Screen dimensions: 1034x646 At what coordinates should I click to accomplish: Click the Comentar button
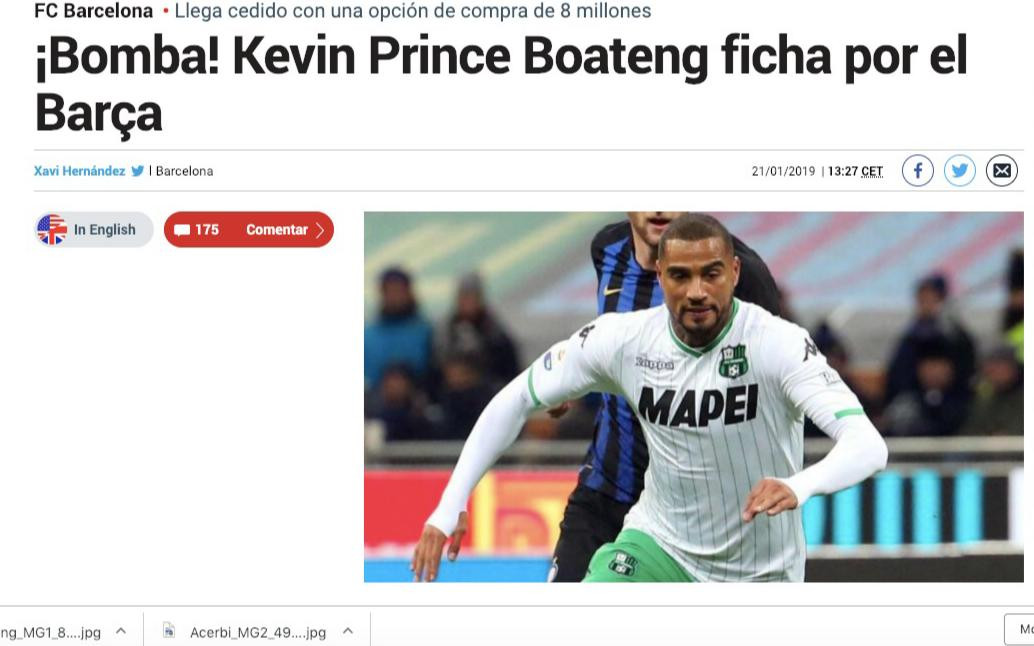pos(277,229)
